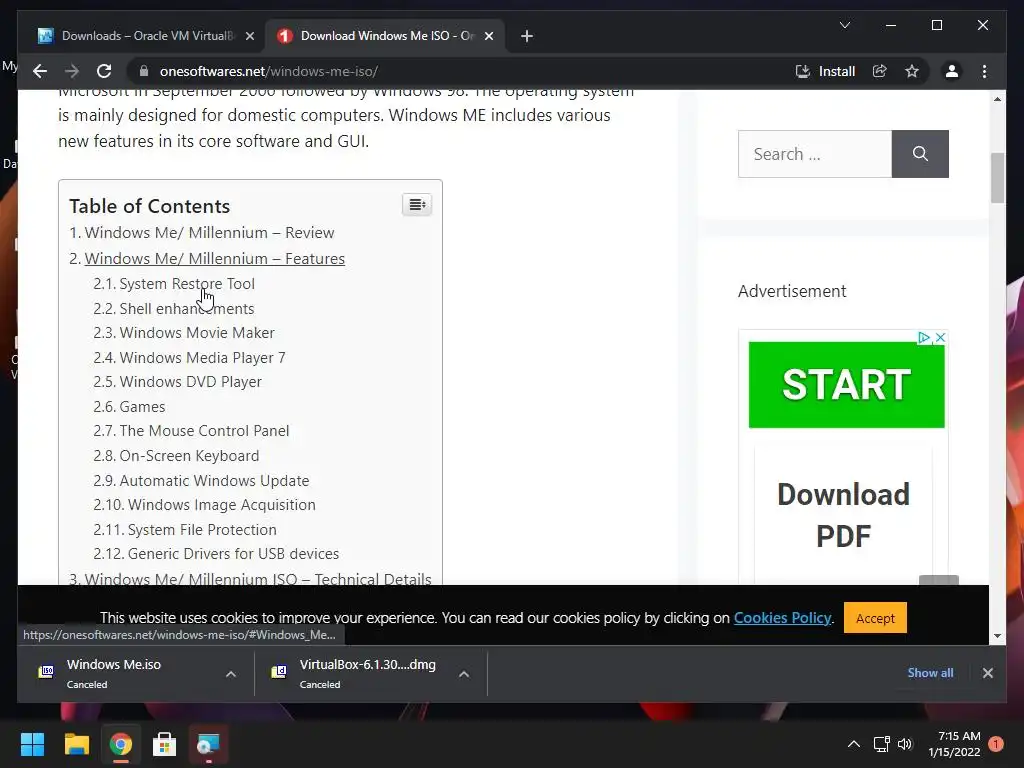This screenshot has height=768, width=1024.
Task: Share this page via share icon
Action: pos(880,71)
